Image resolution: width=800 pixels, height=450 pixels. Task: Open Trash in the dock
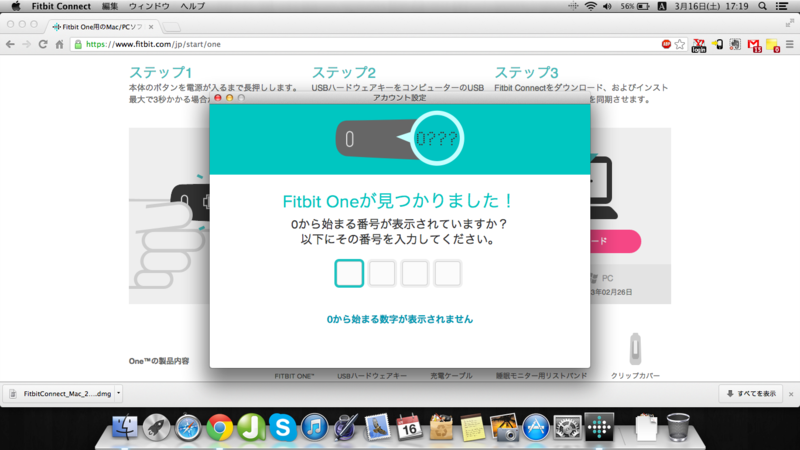pyautogui.click(x=678, y=427)
